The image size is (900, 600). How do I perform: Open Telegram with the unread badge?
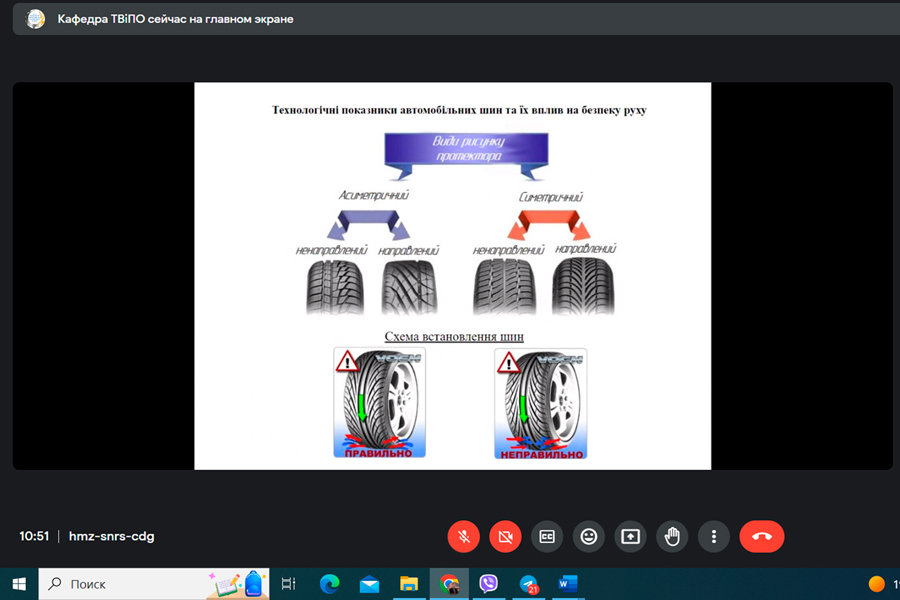(529, 584)
